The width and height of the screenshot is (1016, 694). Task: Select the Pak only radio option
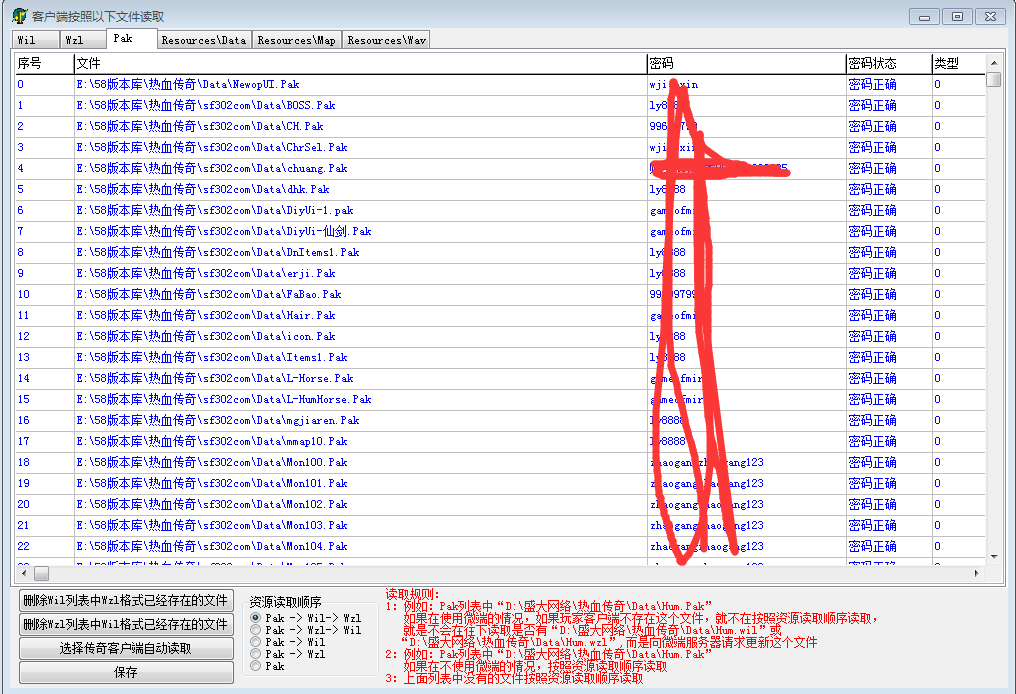[x=256, y=666]
